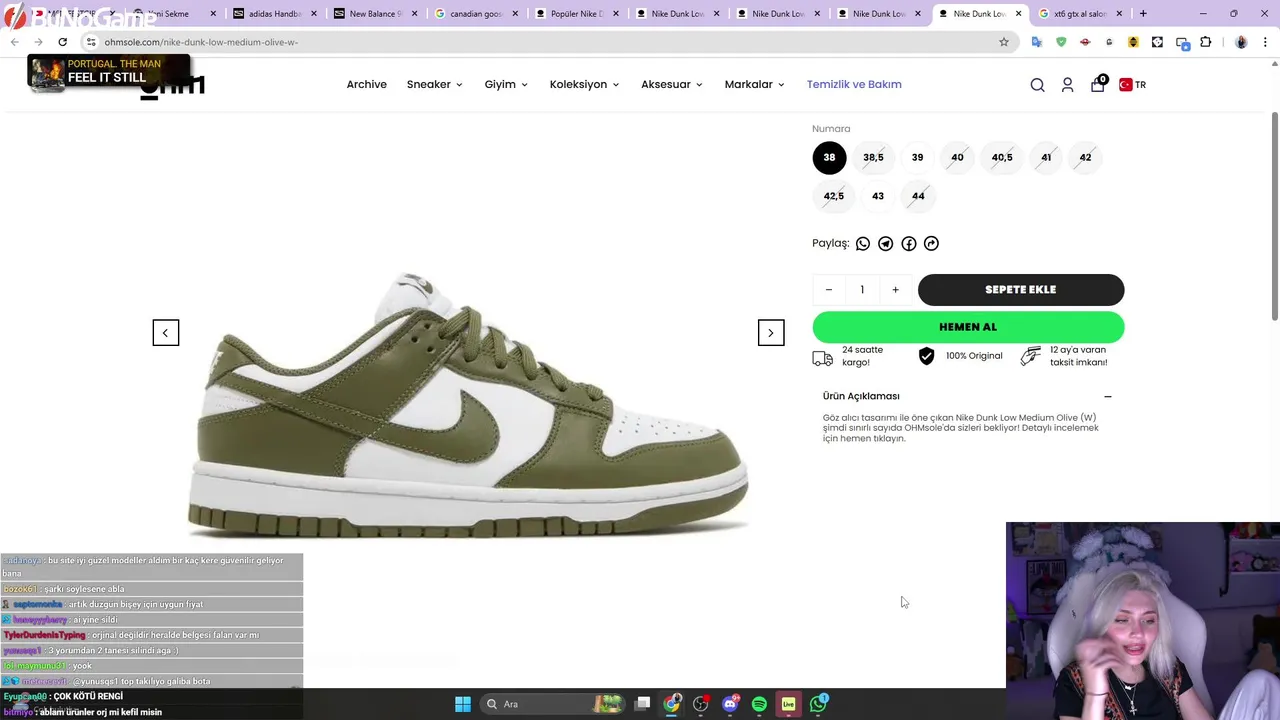Open the site search magnifier icon

coord(1037,85)
